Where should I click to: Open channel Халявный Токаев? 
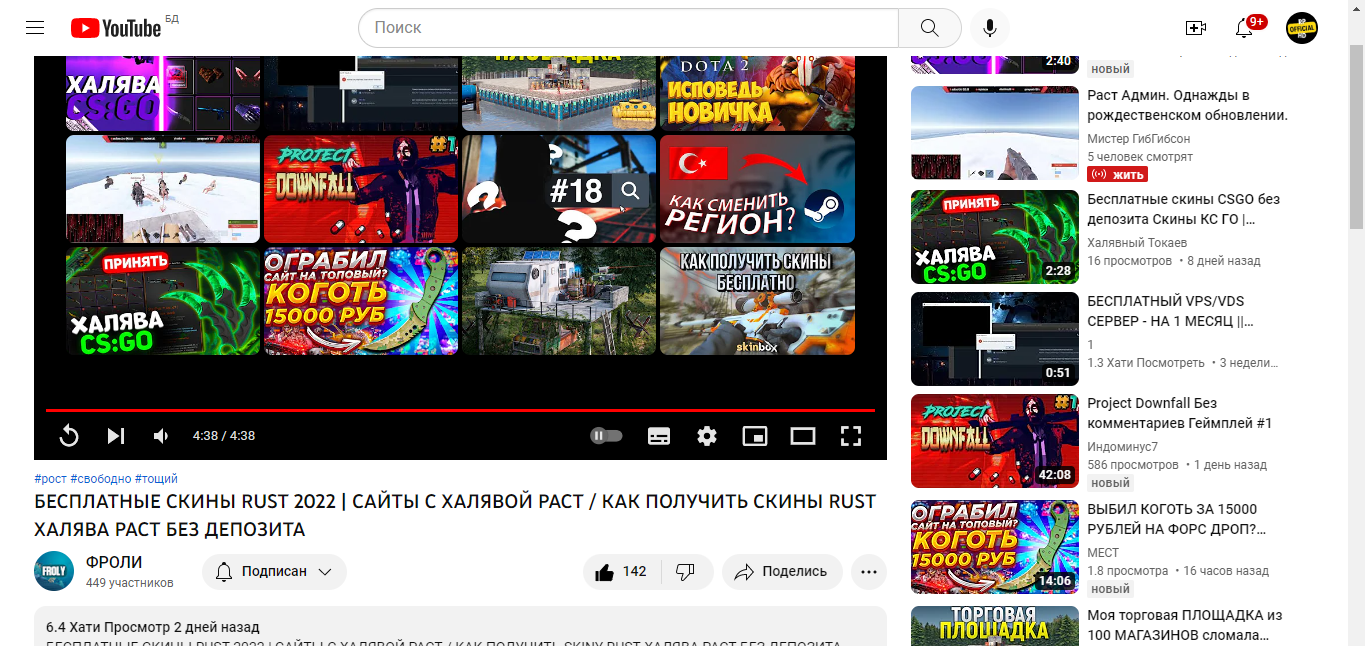(x=1137, y=243)
